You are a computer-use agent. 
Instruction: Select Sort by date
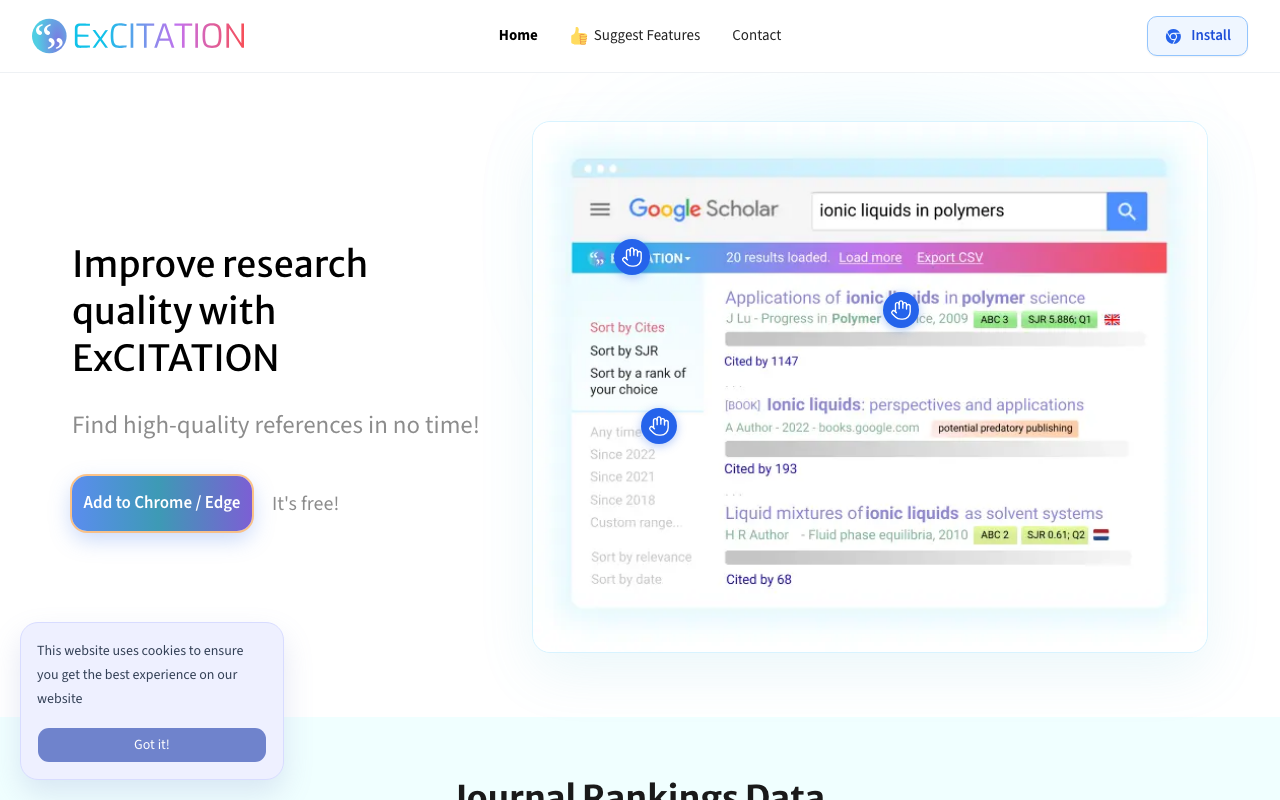[x=626, y=580]
